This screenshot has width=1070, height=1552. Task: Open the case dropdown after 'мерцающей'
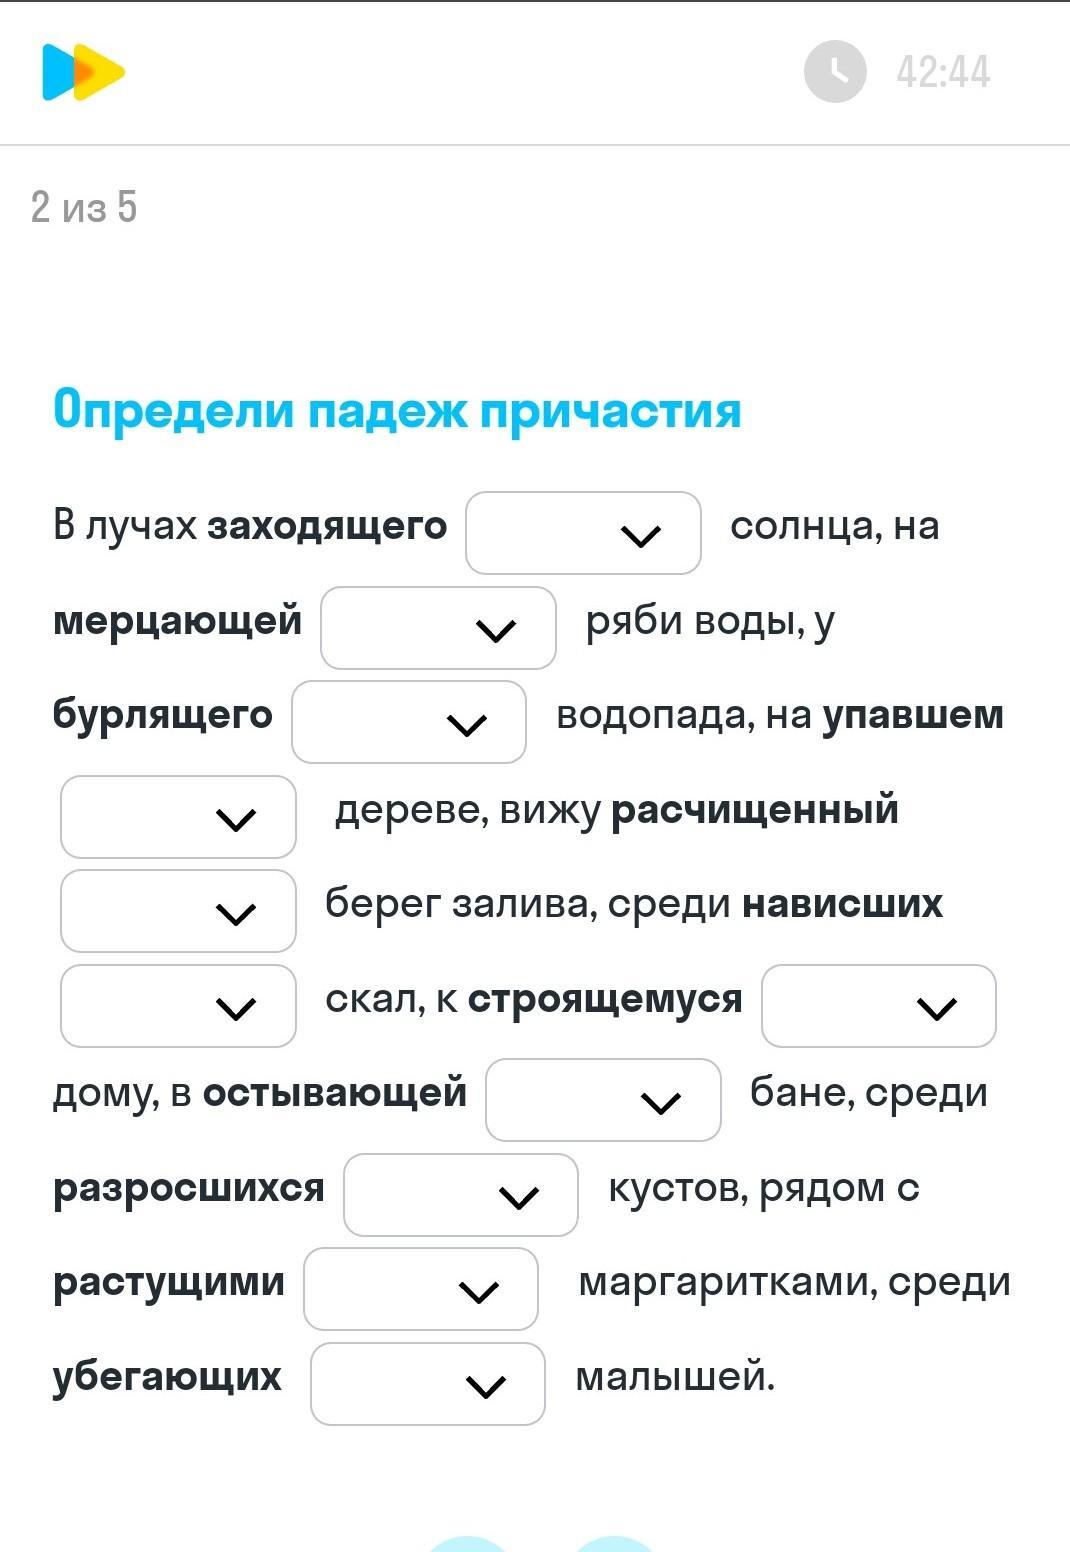coord(438,628)
